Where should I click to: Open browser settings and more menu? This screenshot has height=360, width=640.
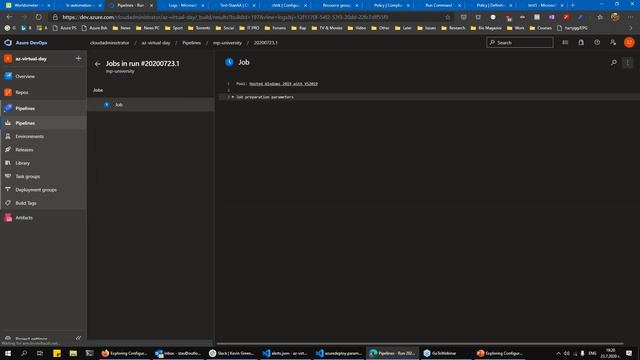[x=631, y=17]
